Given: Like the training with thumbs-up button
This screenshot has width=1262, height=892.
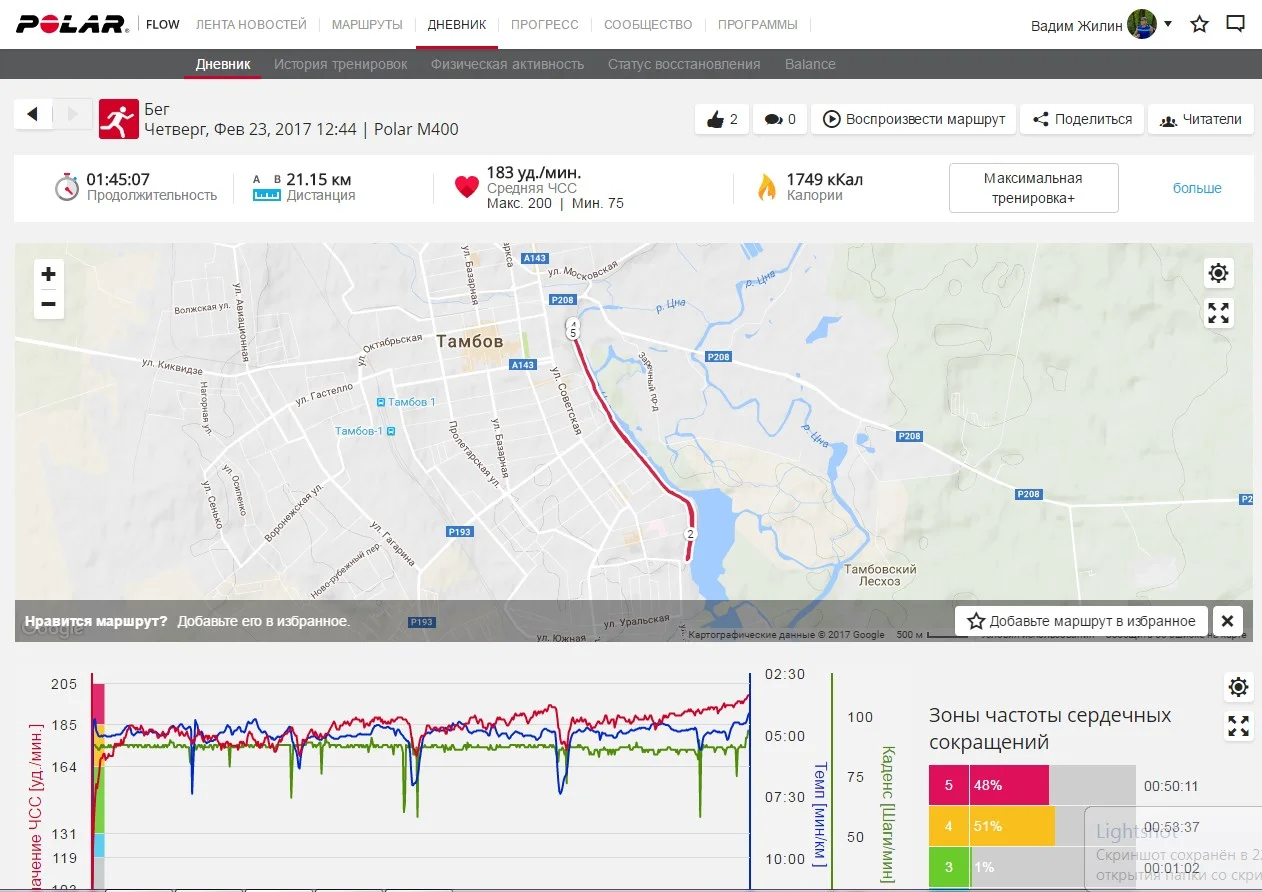Looking at the screenshot, I should tap(722, 119).
